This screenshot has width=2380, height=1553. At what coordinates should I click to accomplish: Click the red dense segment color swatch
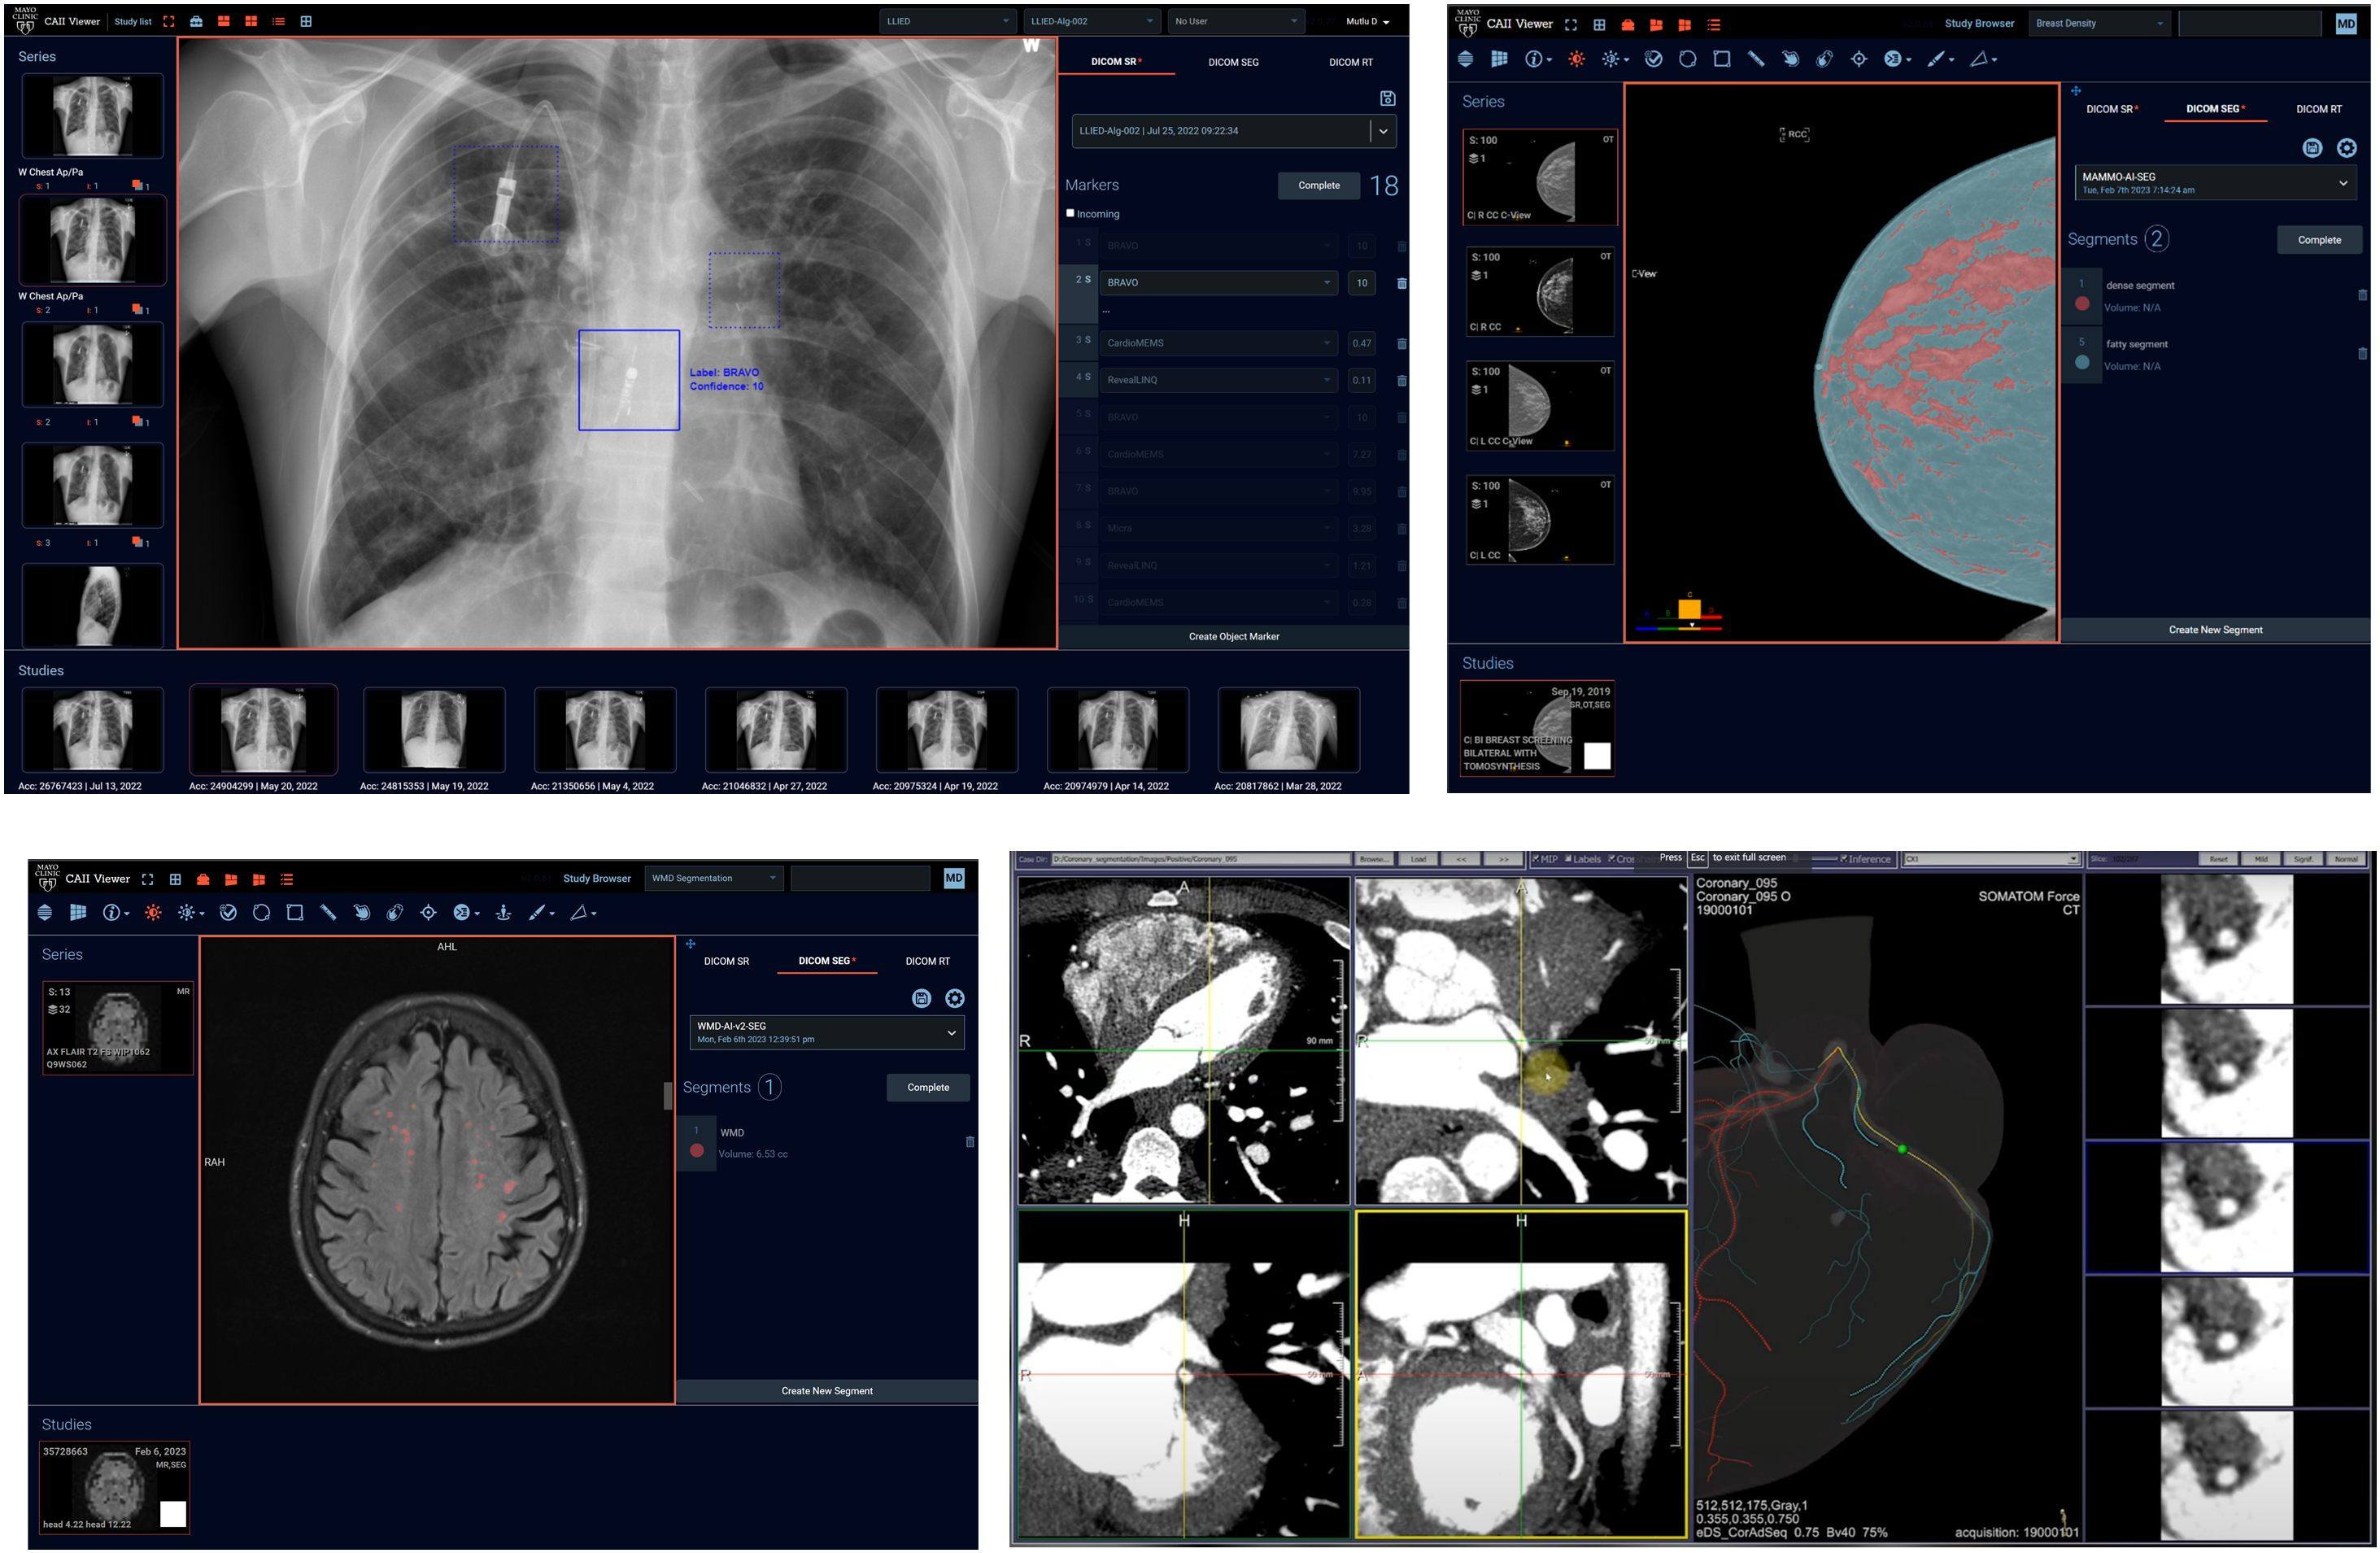pyautogui.click(x=2082, y=304)
